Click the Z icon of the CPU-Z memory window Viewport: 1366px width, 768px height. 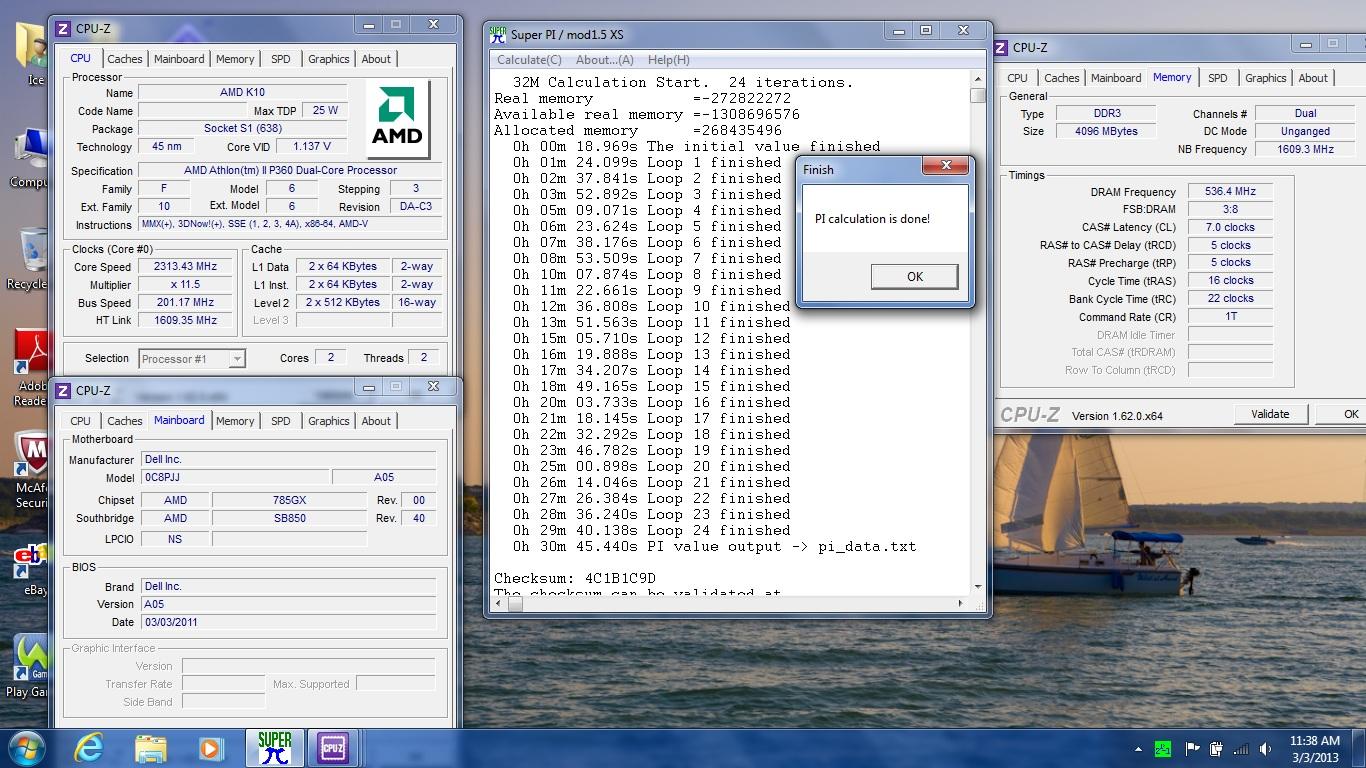pos(1001,47)
